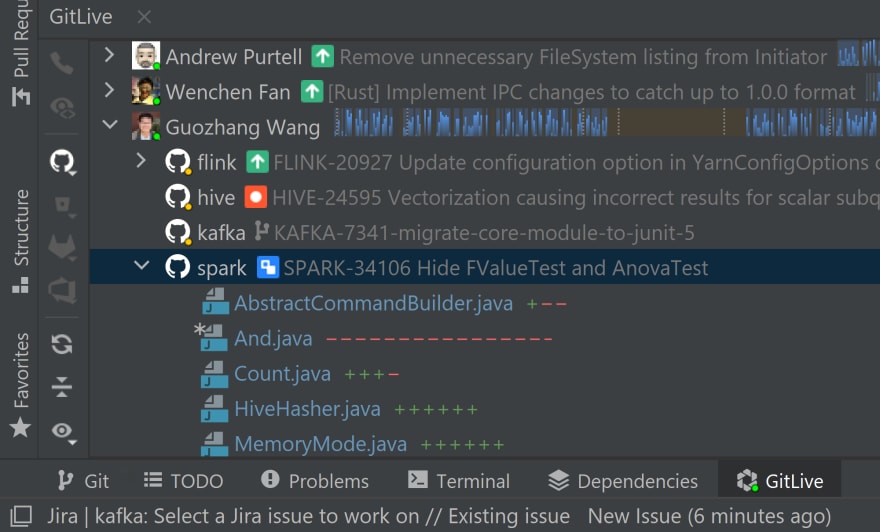Screen dimensions: 880x532
Task: Click SPARK-34106 Hide FValueTest issue title
Action: [496, 268]
